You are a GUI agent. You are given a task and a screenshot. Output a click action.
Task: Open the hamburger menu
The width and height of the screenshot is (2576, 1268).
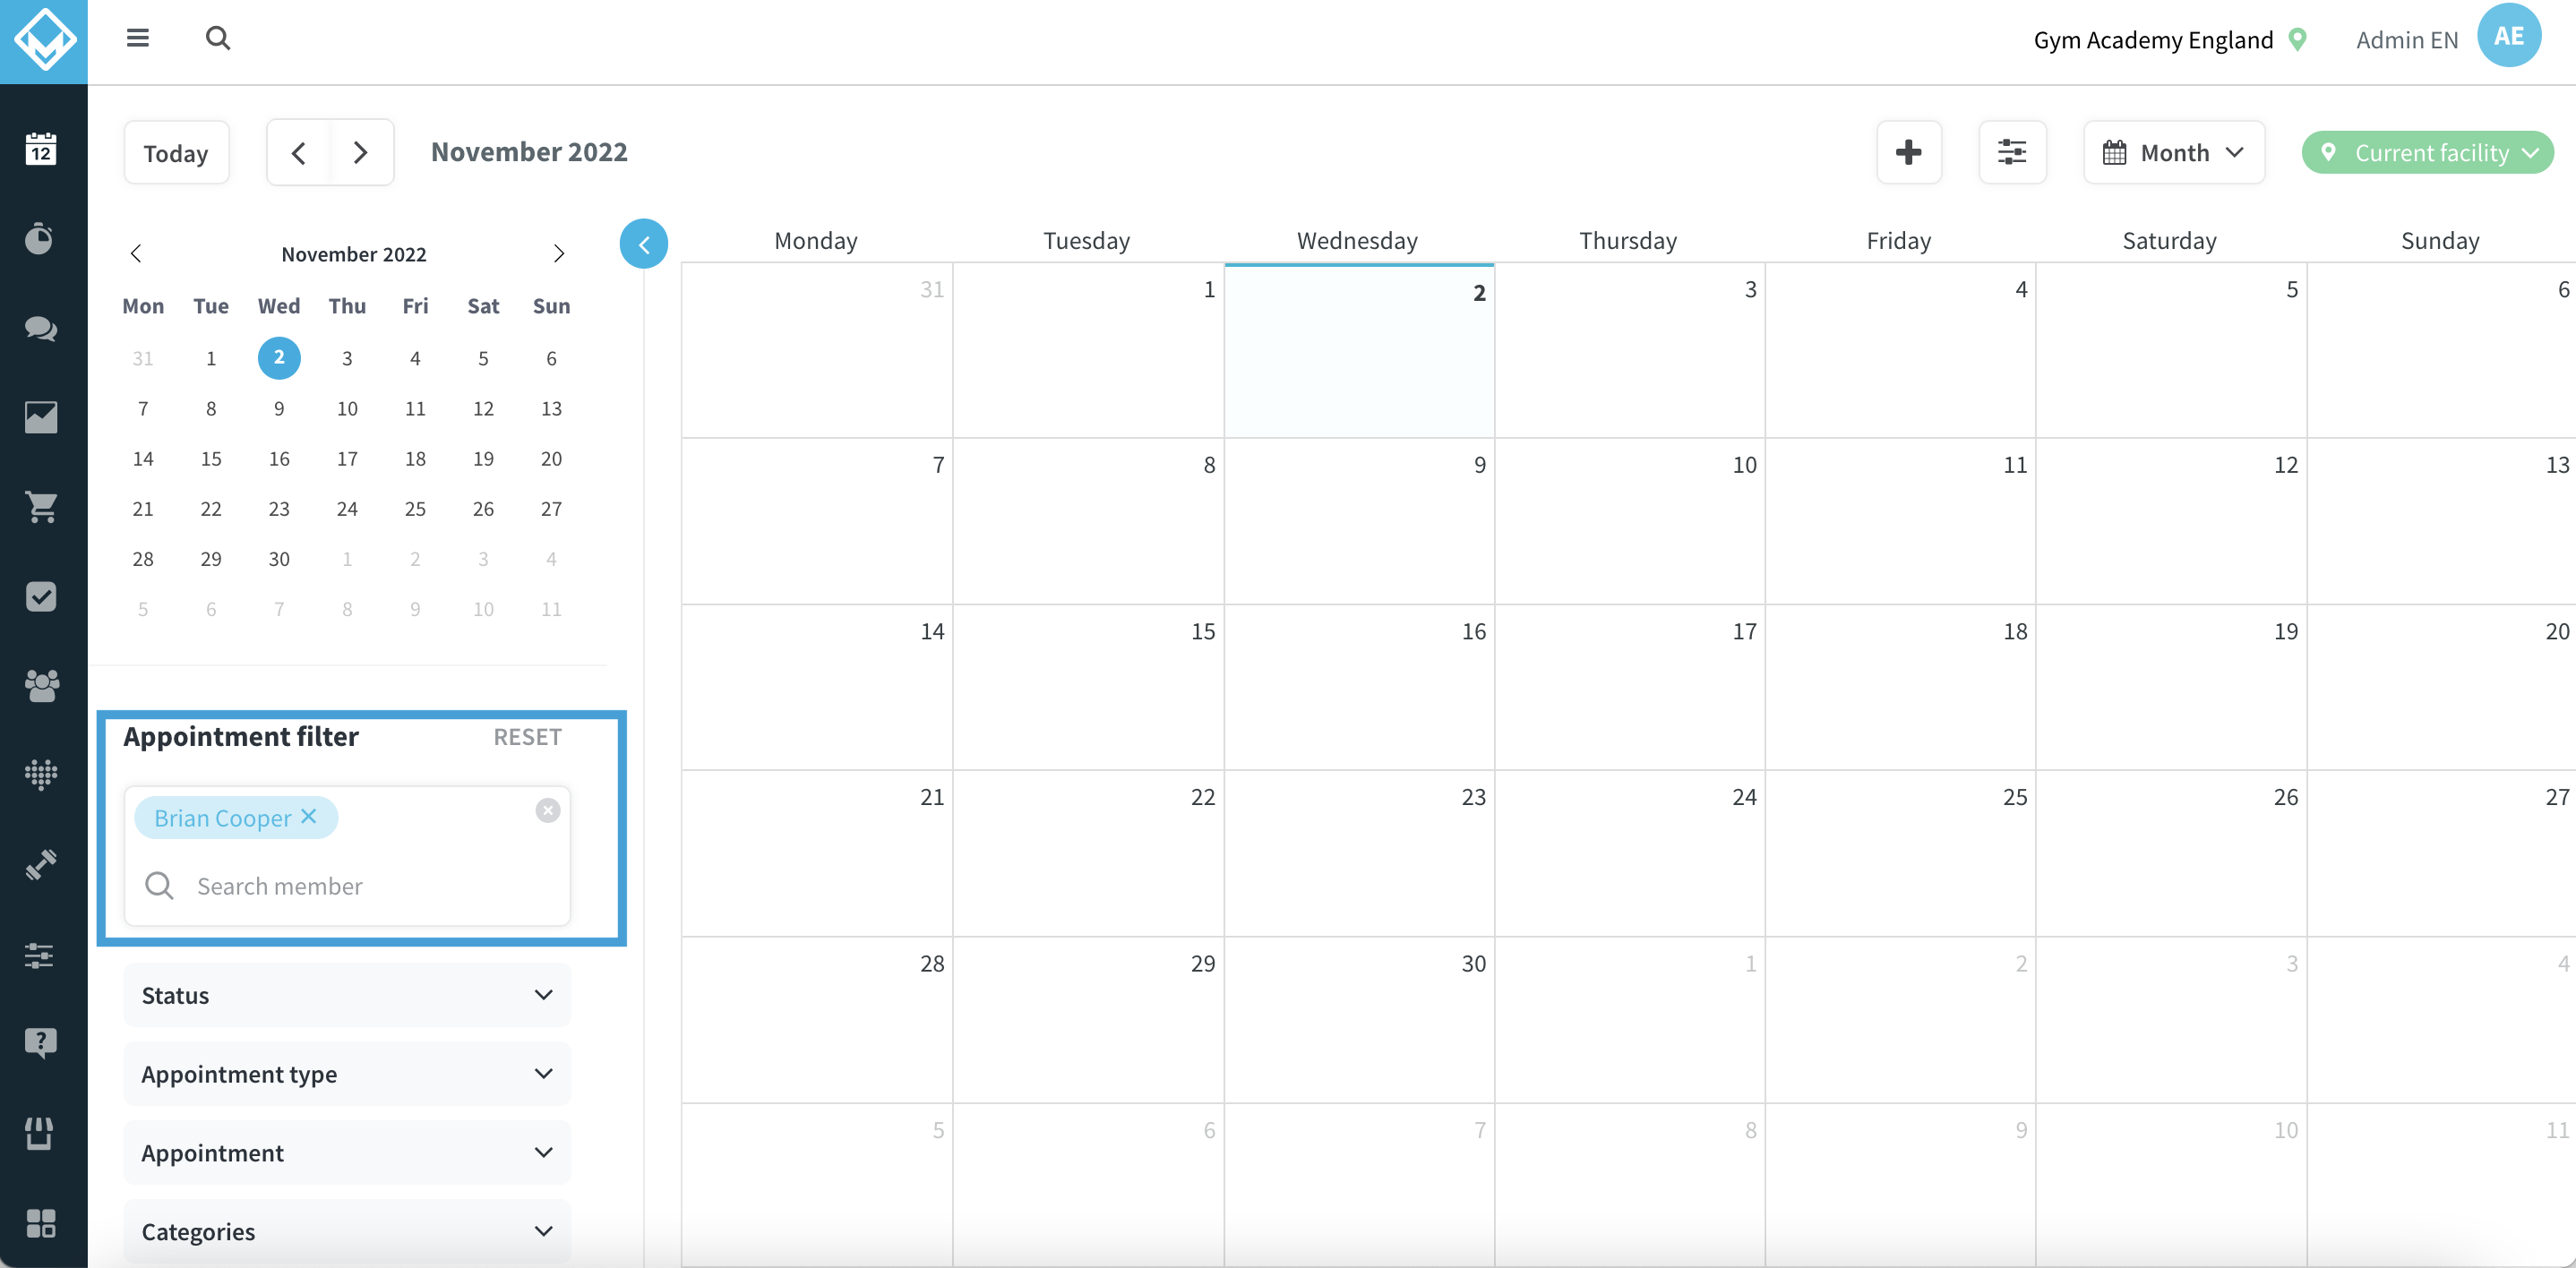138,38
